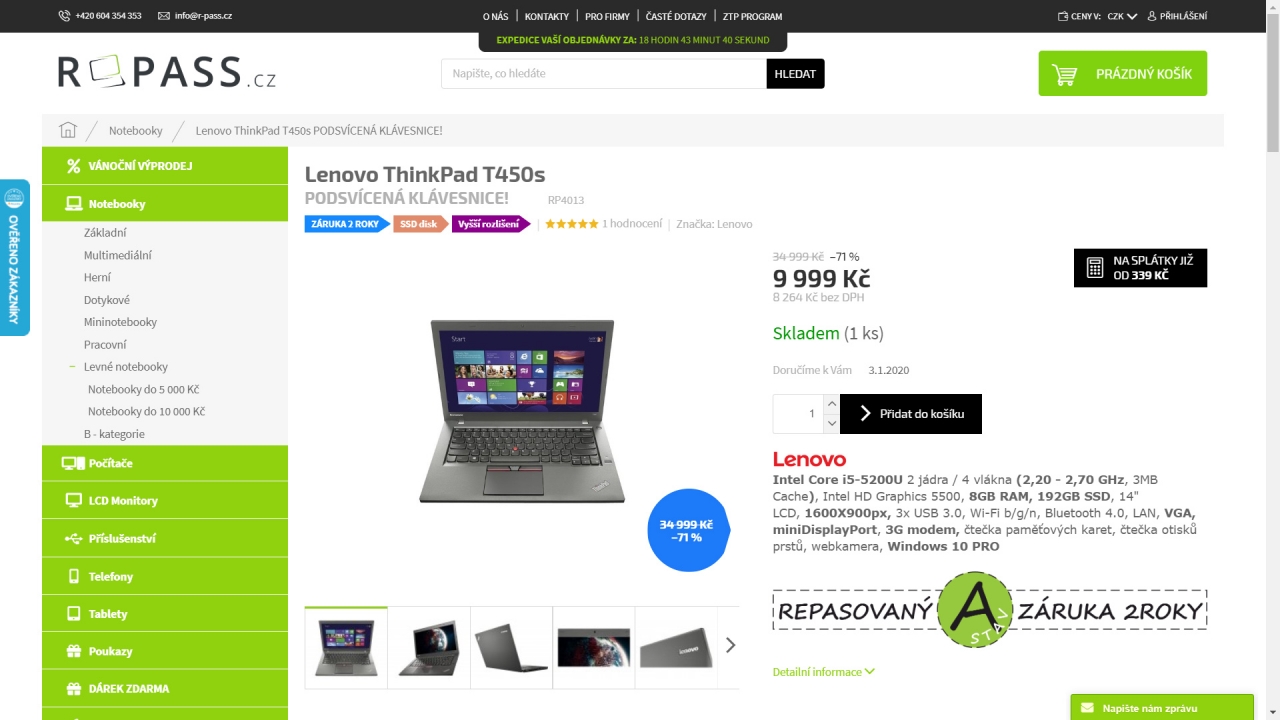1280x720 pixels.
Task: Click the percent icon for Vánoční výprodej
Action: tap(73, 166)
